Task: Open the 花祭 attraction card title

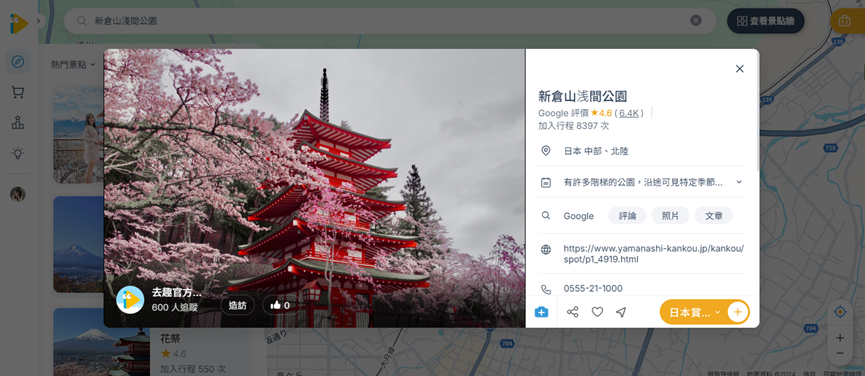Action: click(x=170, y=338)
